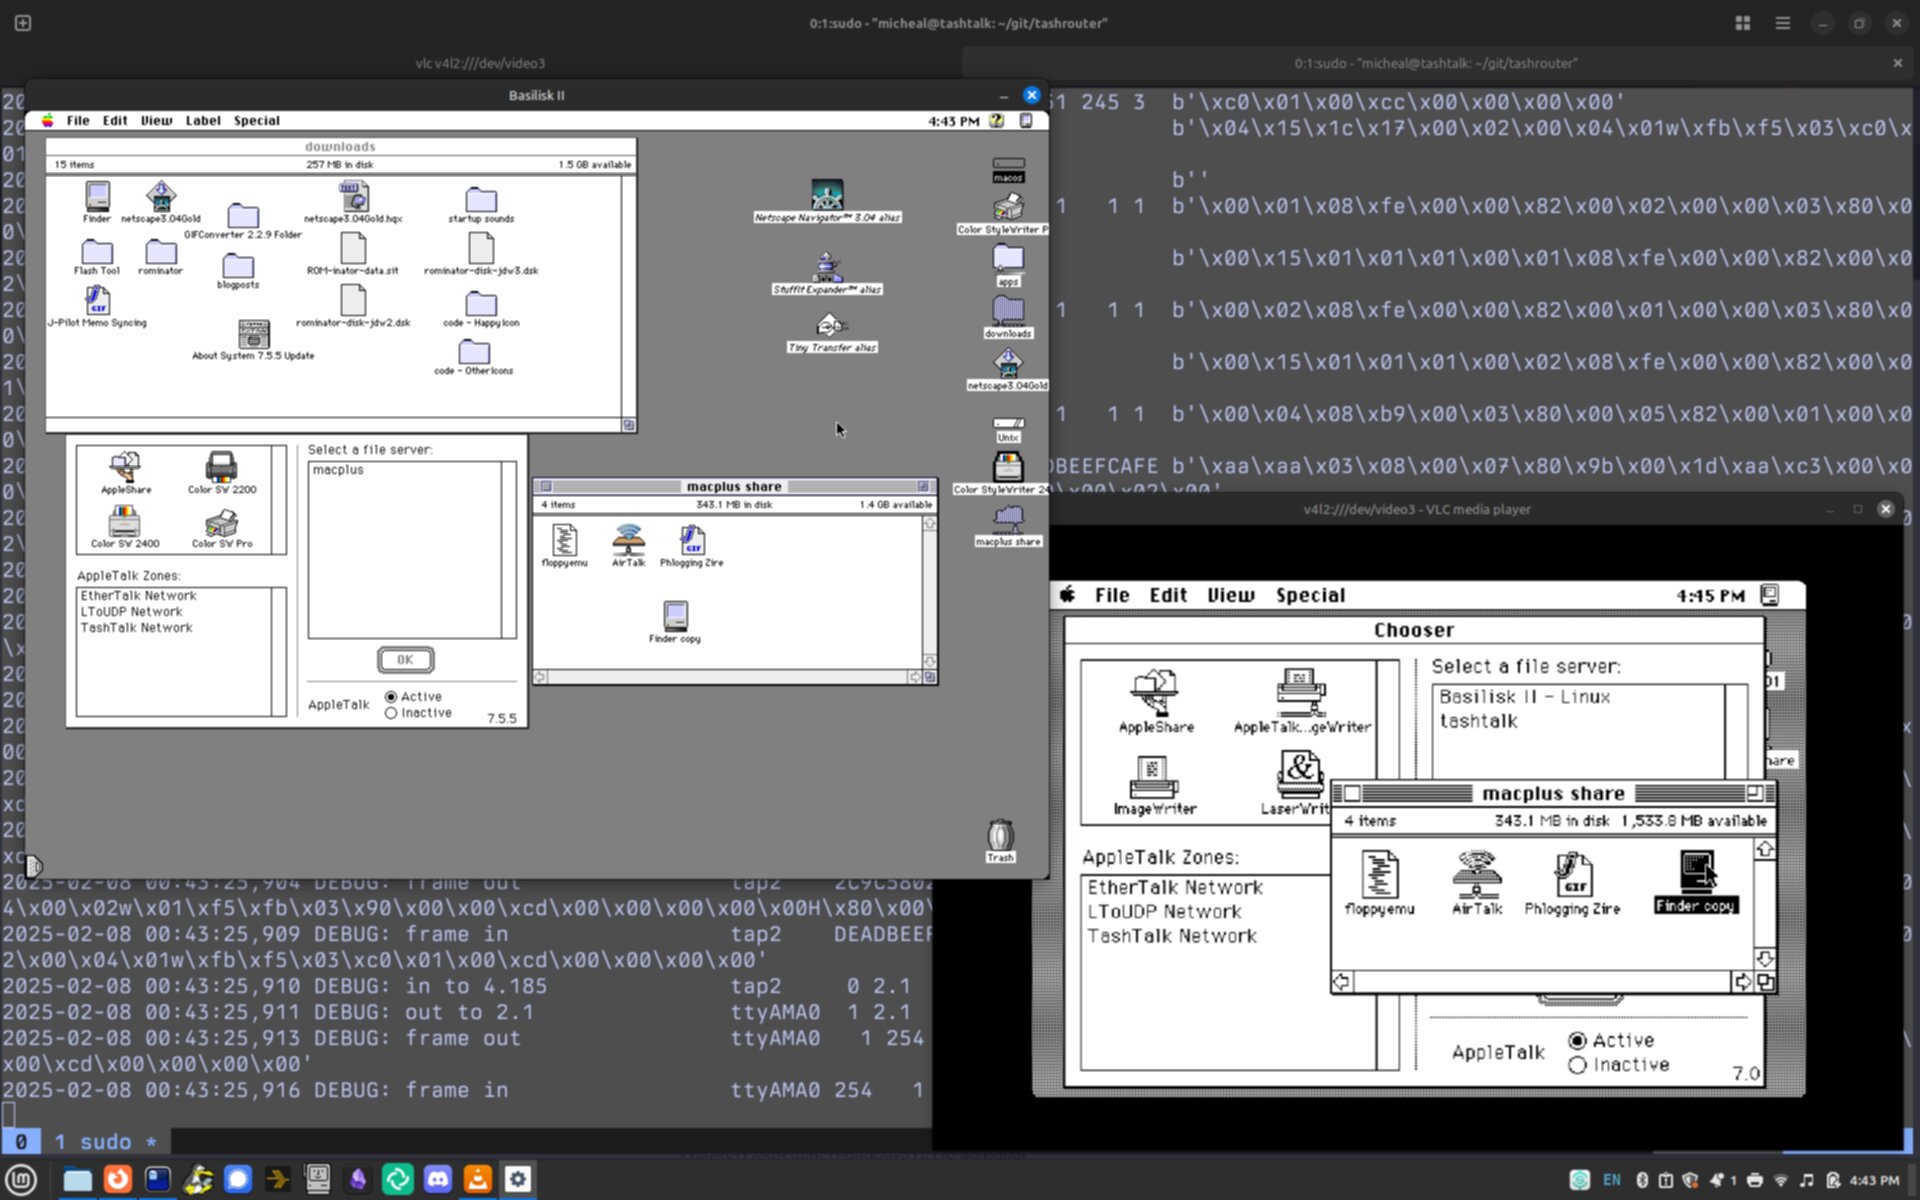This screenshot has height=1200, width=1920.
Task: Select the AppleShare icon in Basilisk Chooser
Action: pos(125,468)
